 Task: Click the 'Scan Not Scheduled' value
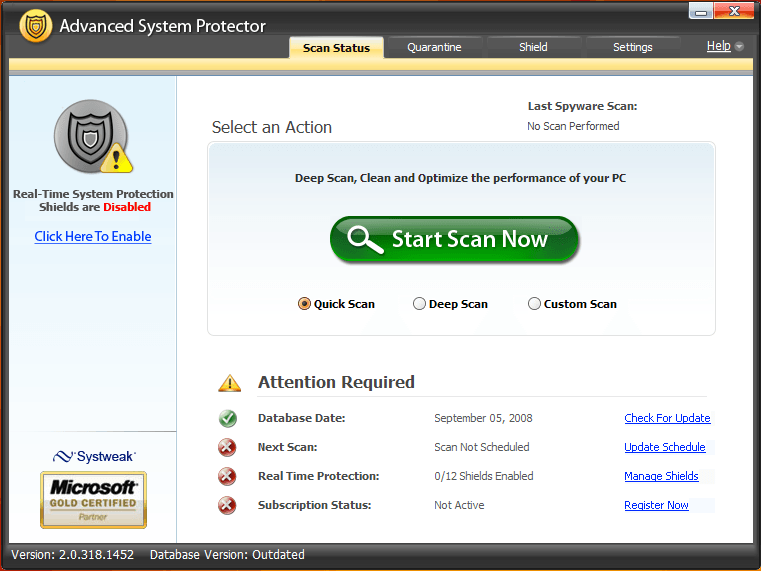482,447
